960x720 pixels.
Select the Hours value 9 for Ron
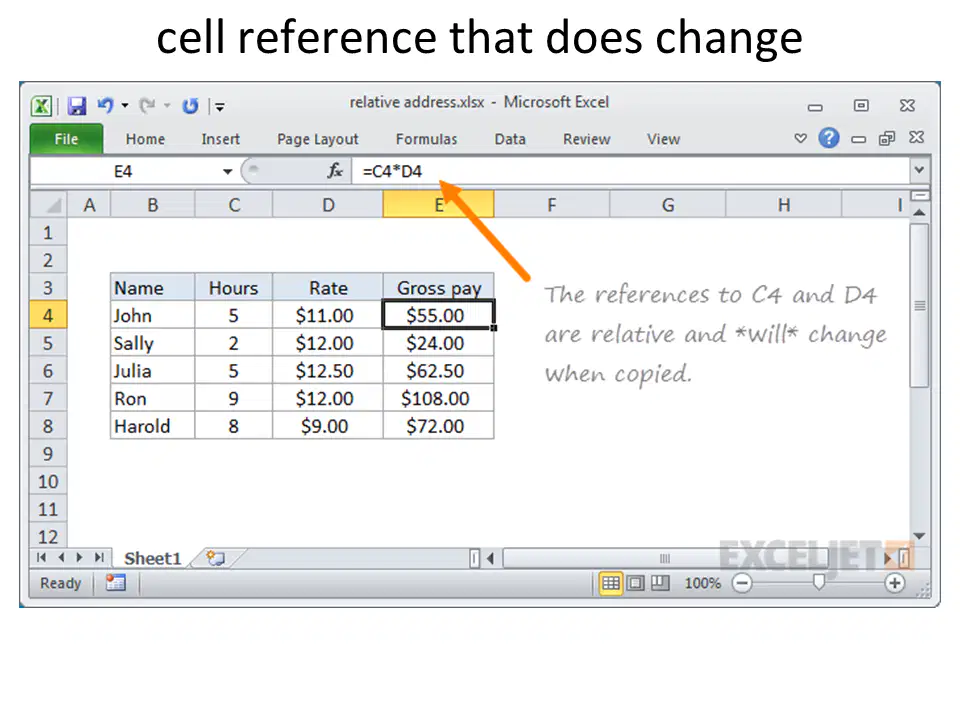click(233, 399)
